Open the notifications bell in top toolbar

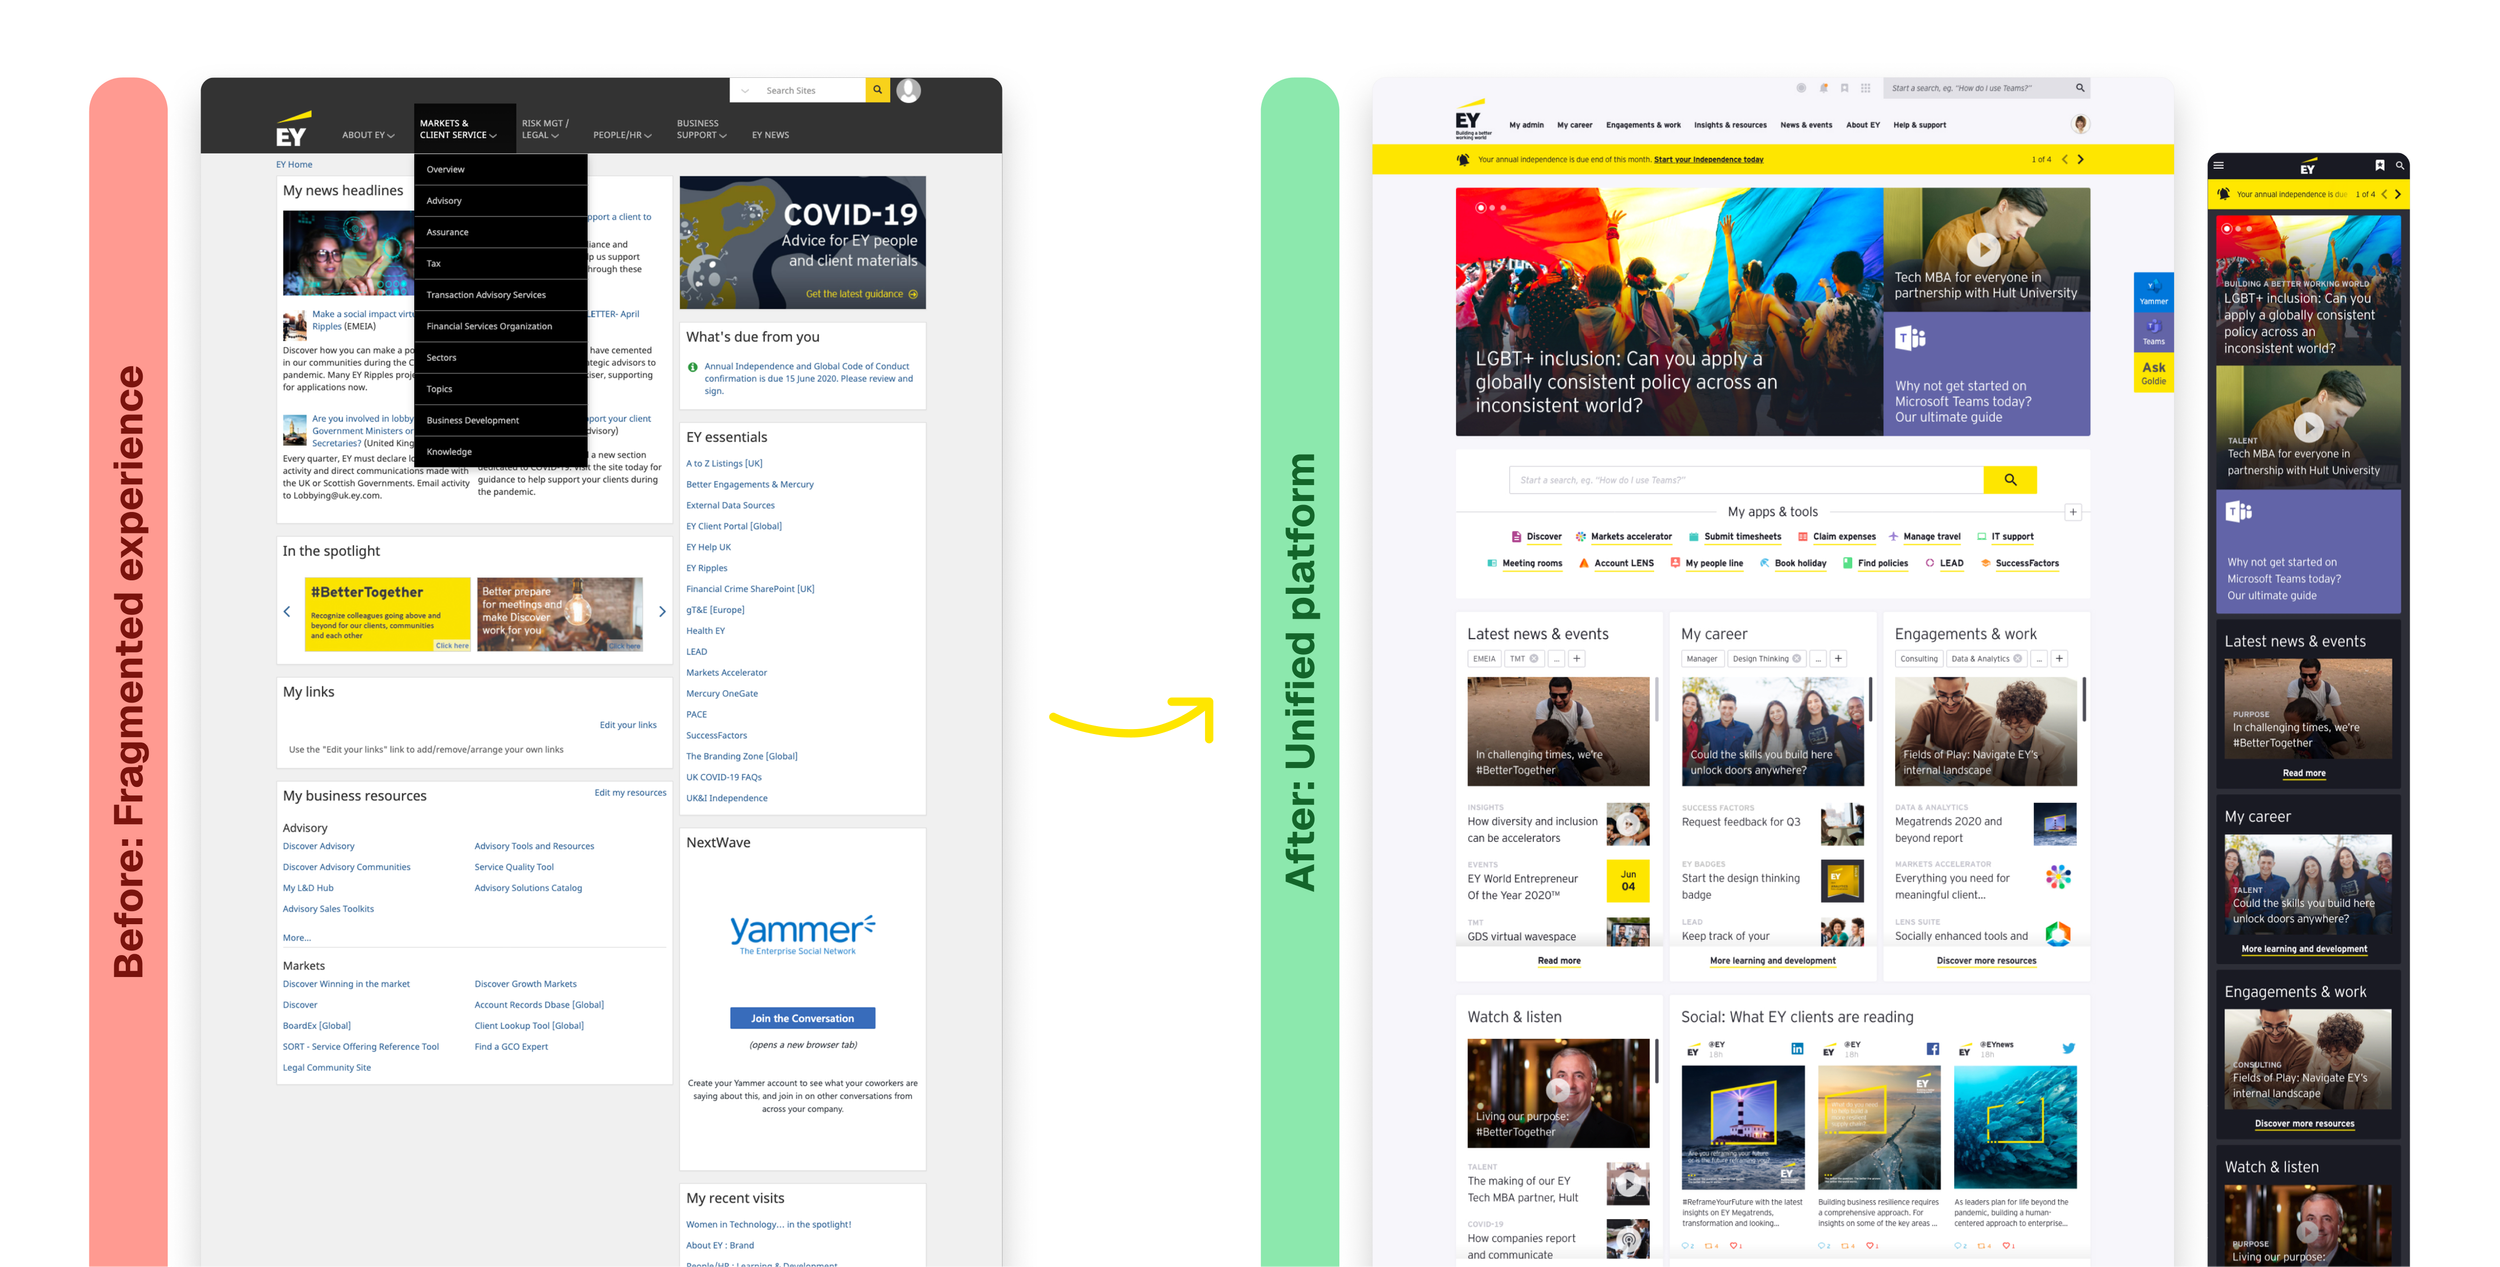click(x=1823, y=88)
